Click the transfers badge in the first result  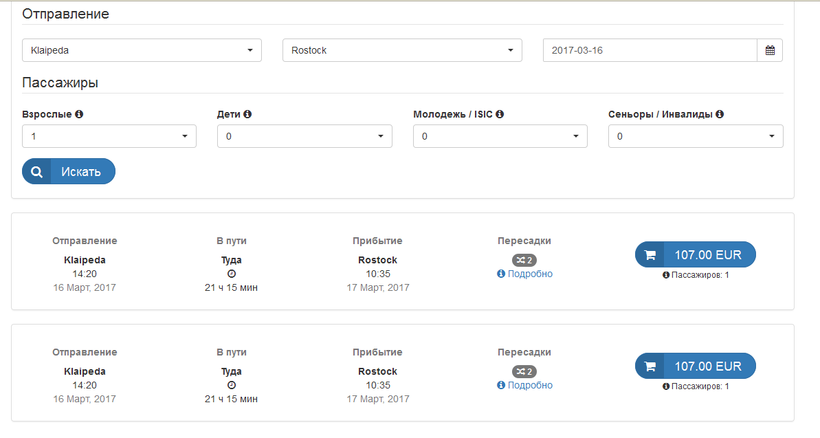[524, 260]
